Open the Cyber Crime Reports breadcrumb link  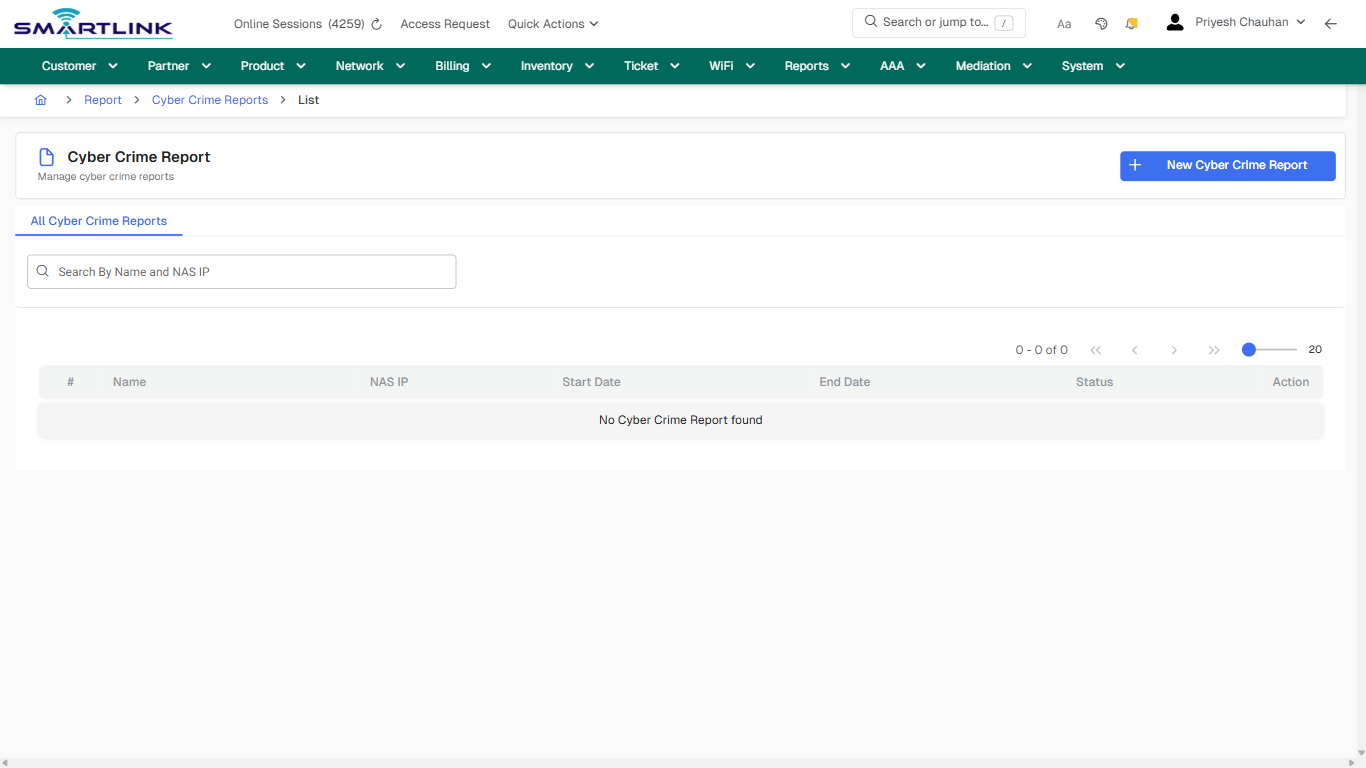[x=209, y=99]
